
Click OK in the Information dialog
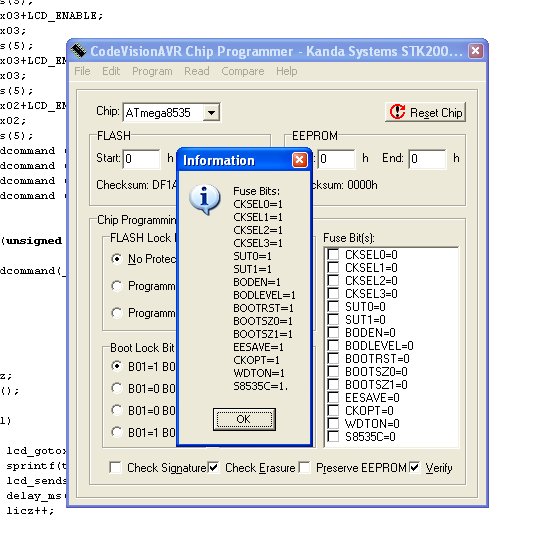coord(244,419)
